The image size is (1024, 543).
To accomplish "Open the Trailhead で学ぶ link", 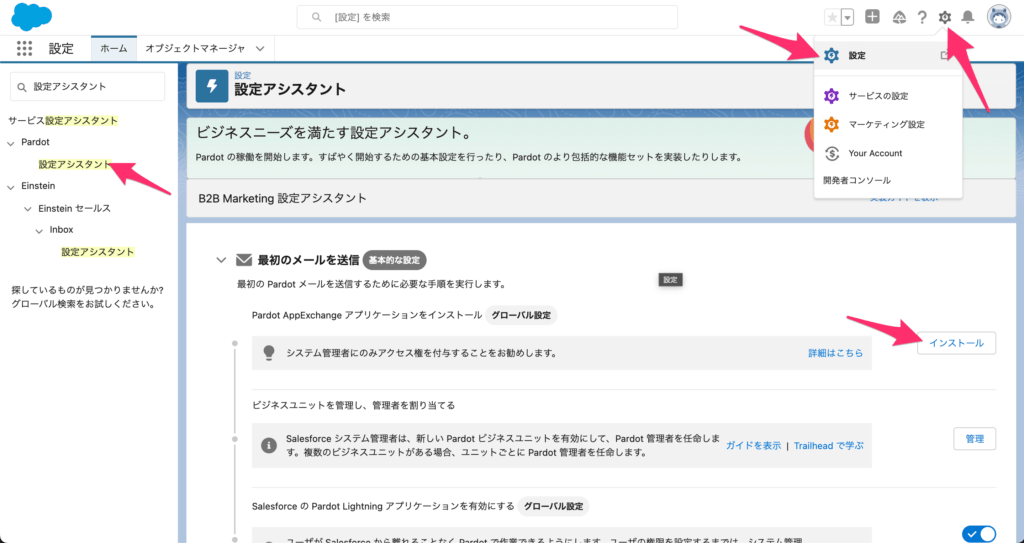I will [x=828, y=446].
